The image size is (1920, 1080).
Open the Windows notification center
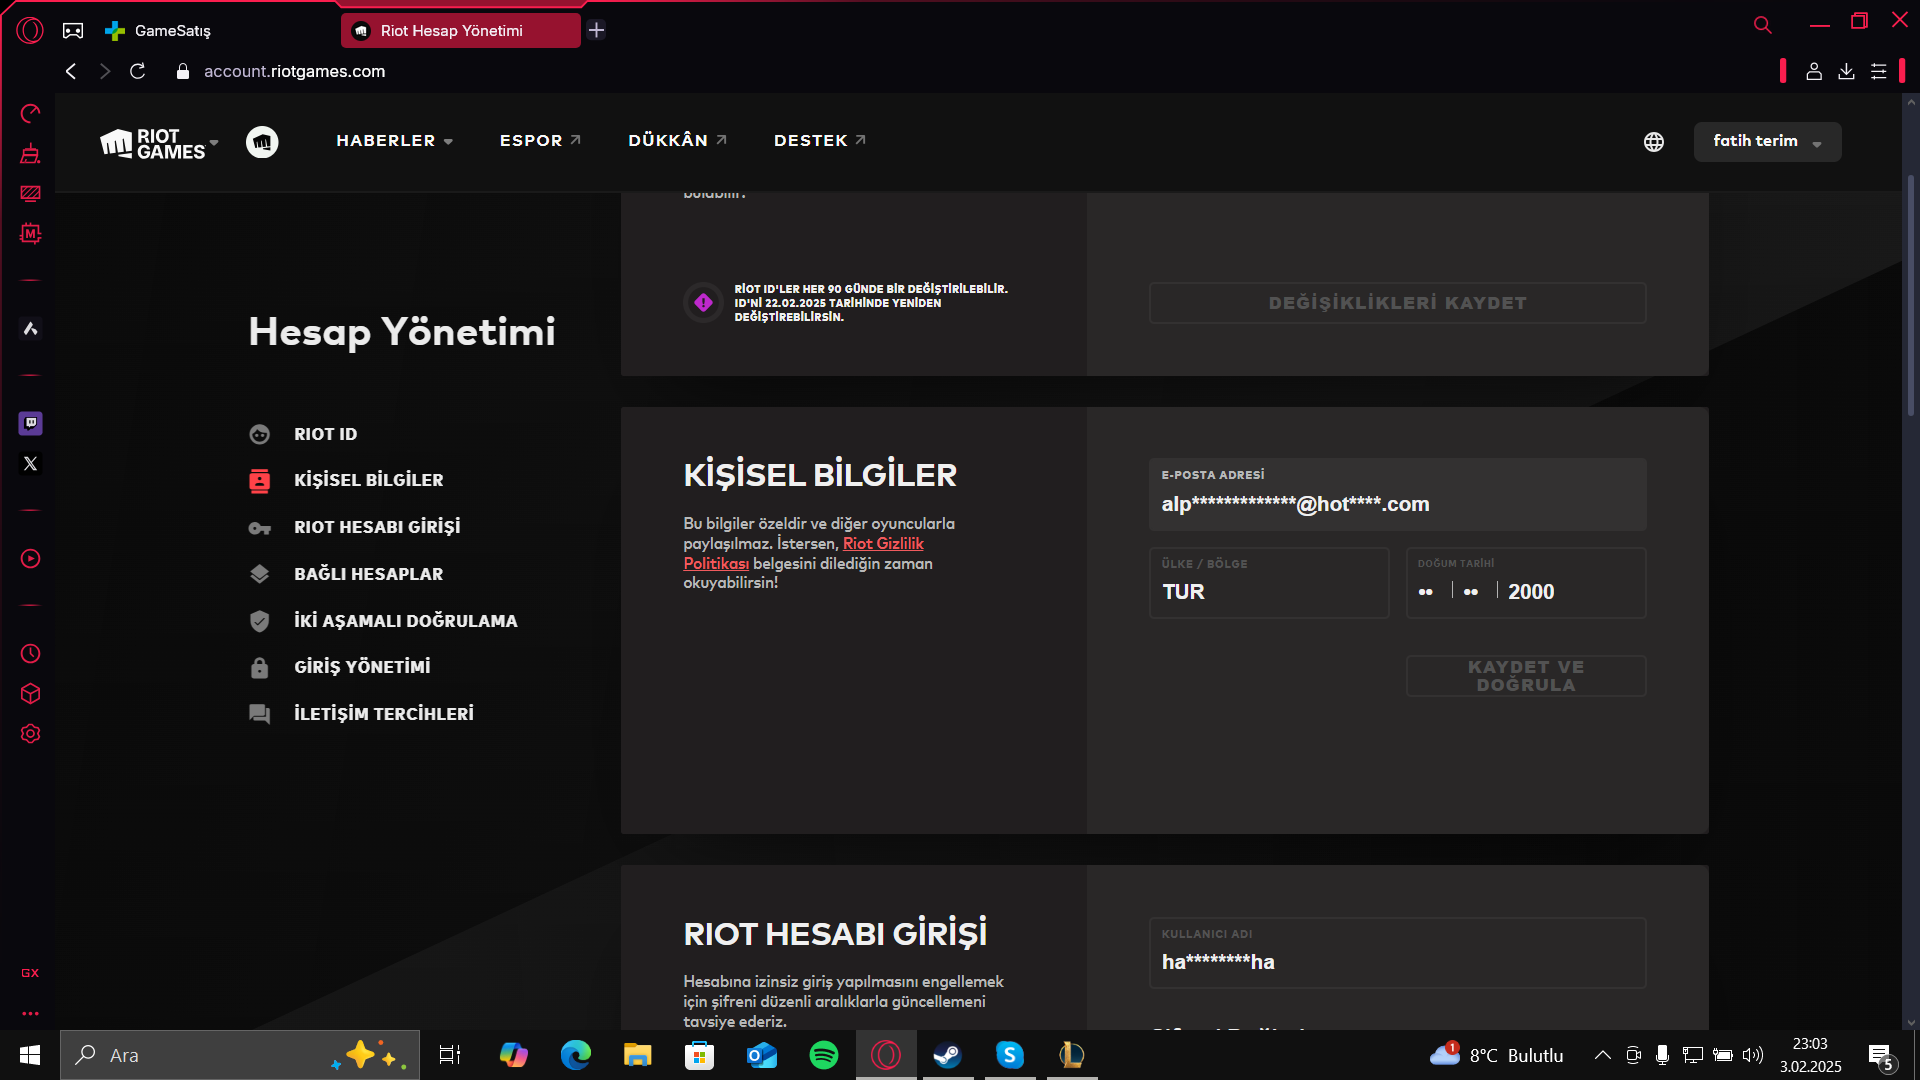click(x=1880, y=1055)
